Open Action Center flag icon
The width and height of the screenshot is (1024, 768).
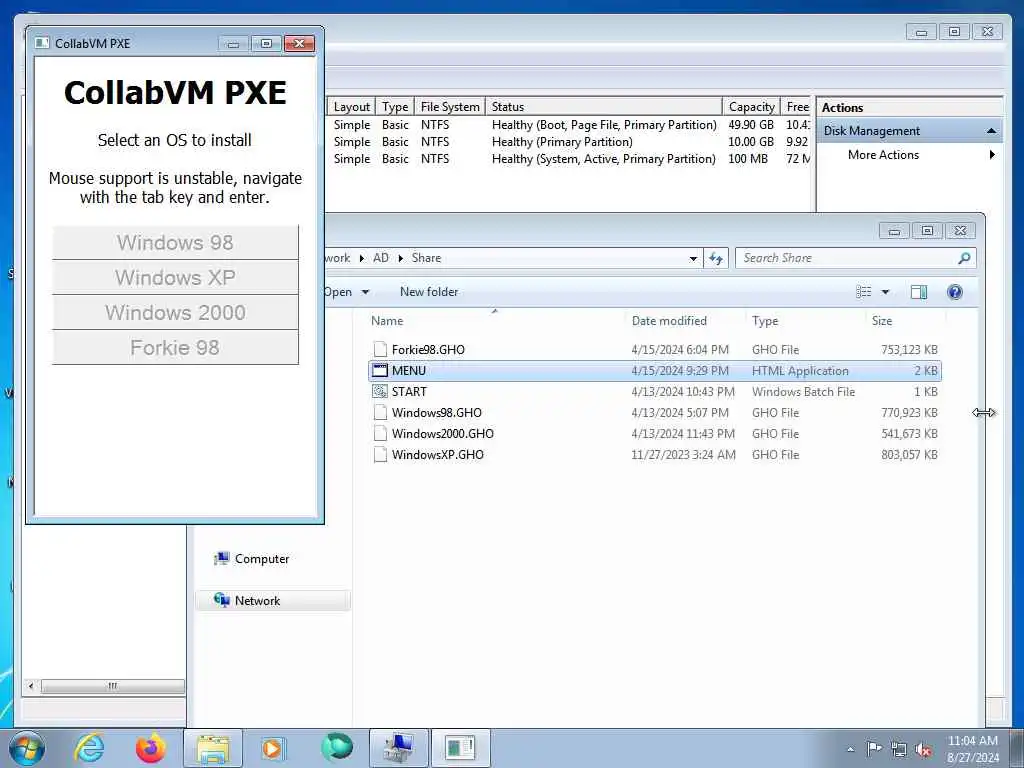[874, 749]
